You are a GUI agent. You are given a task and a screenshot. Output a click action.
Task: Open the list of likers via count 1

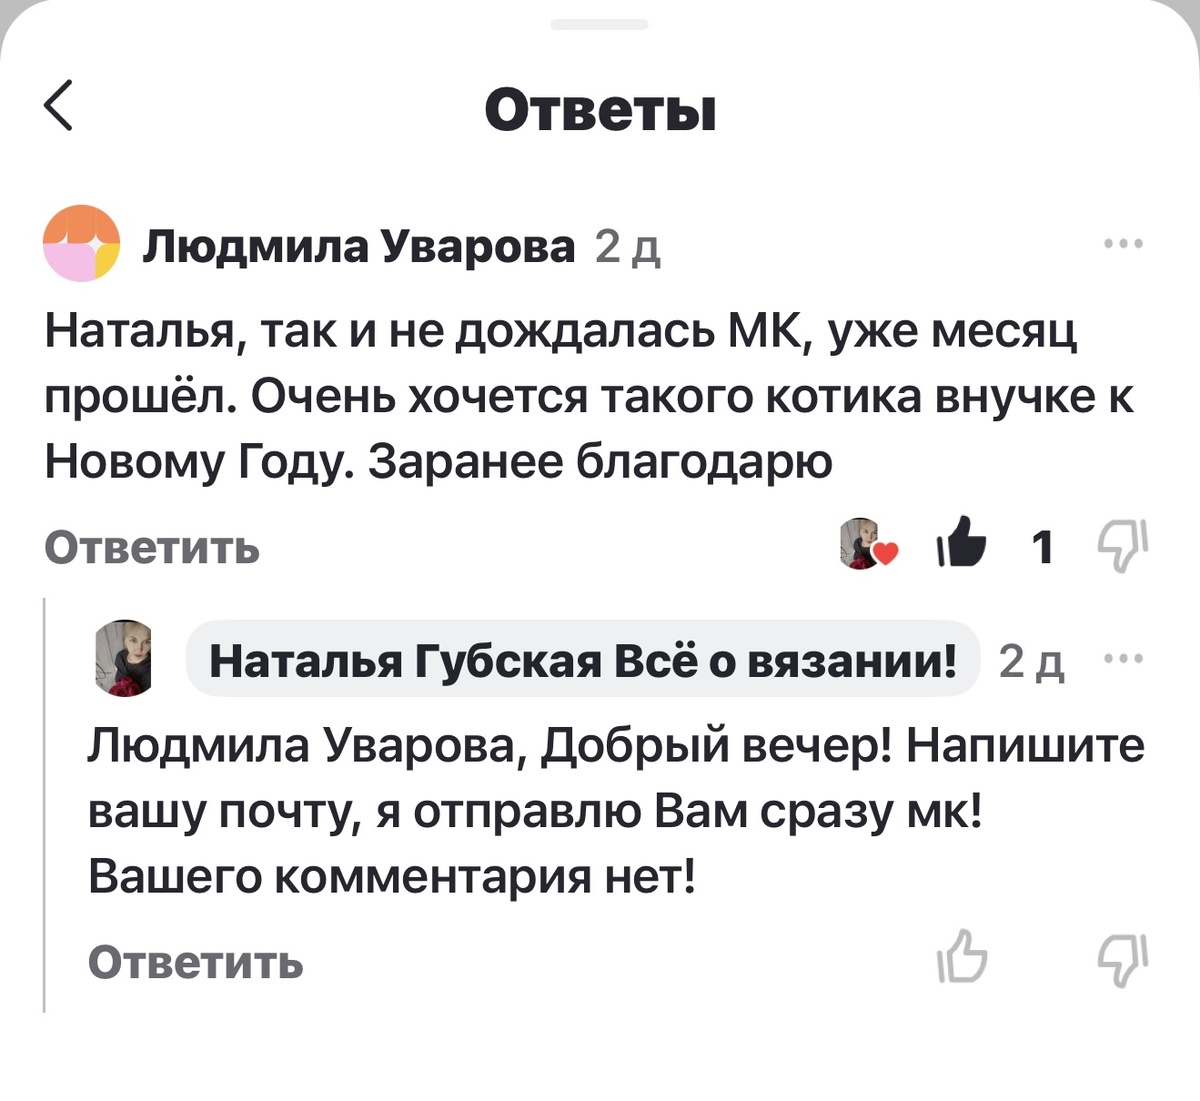coord(1043,546)
